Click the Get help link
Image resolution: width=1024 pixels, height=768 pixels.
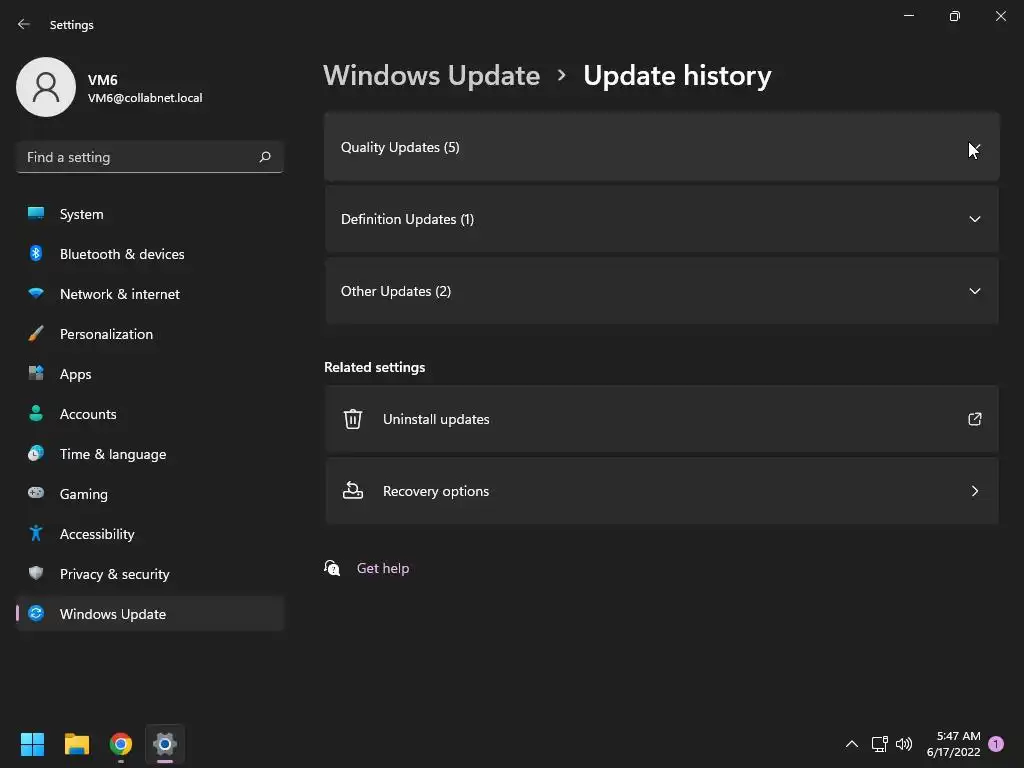pos(383,568)
